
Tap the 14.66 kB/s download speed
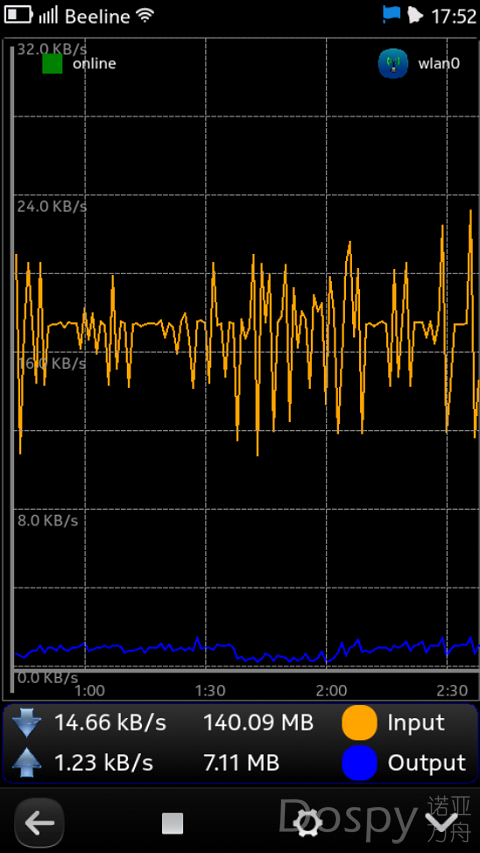(110, 722)
